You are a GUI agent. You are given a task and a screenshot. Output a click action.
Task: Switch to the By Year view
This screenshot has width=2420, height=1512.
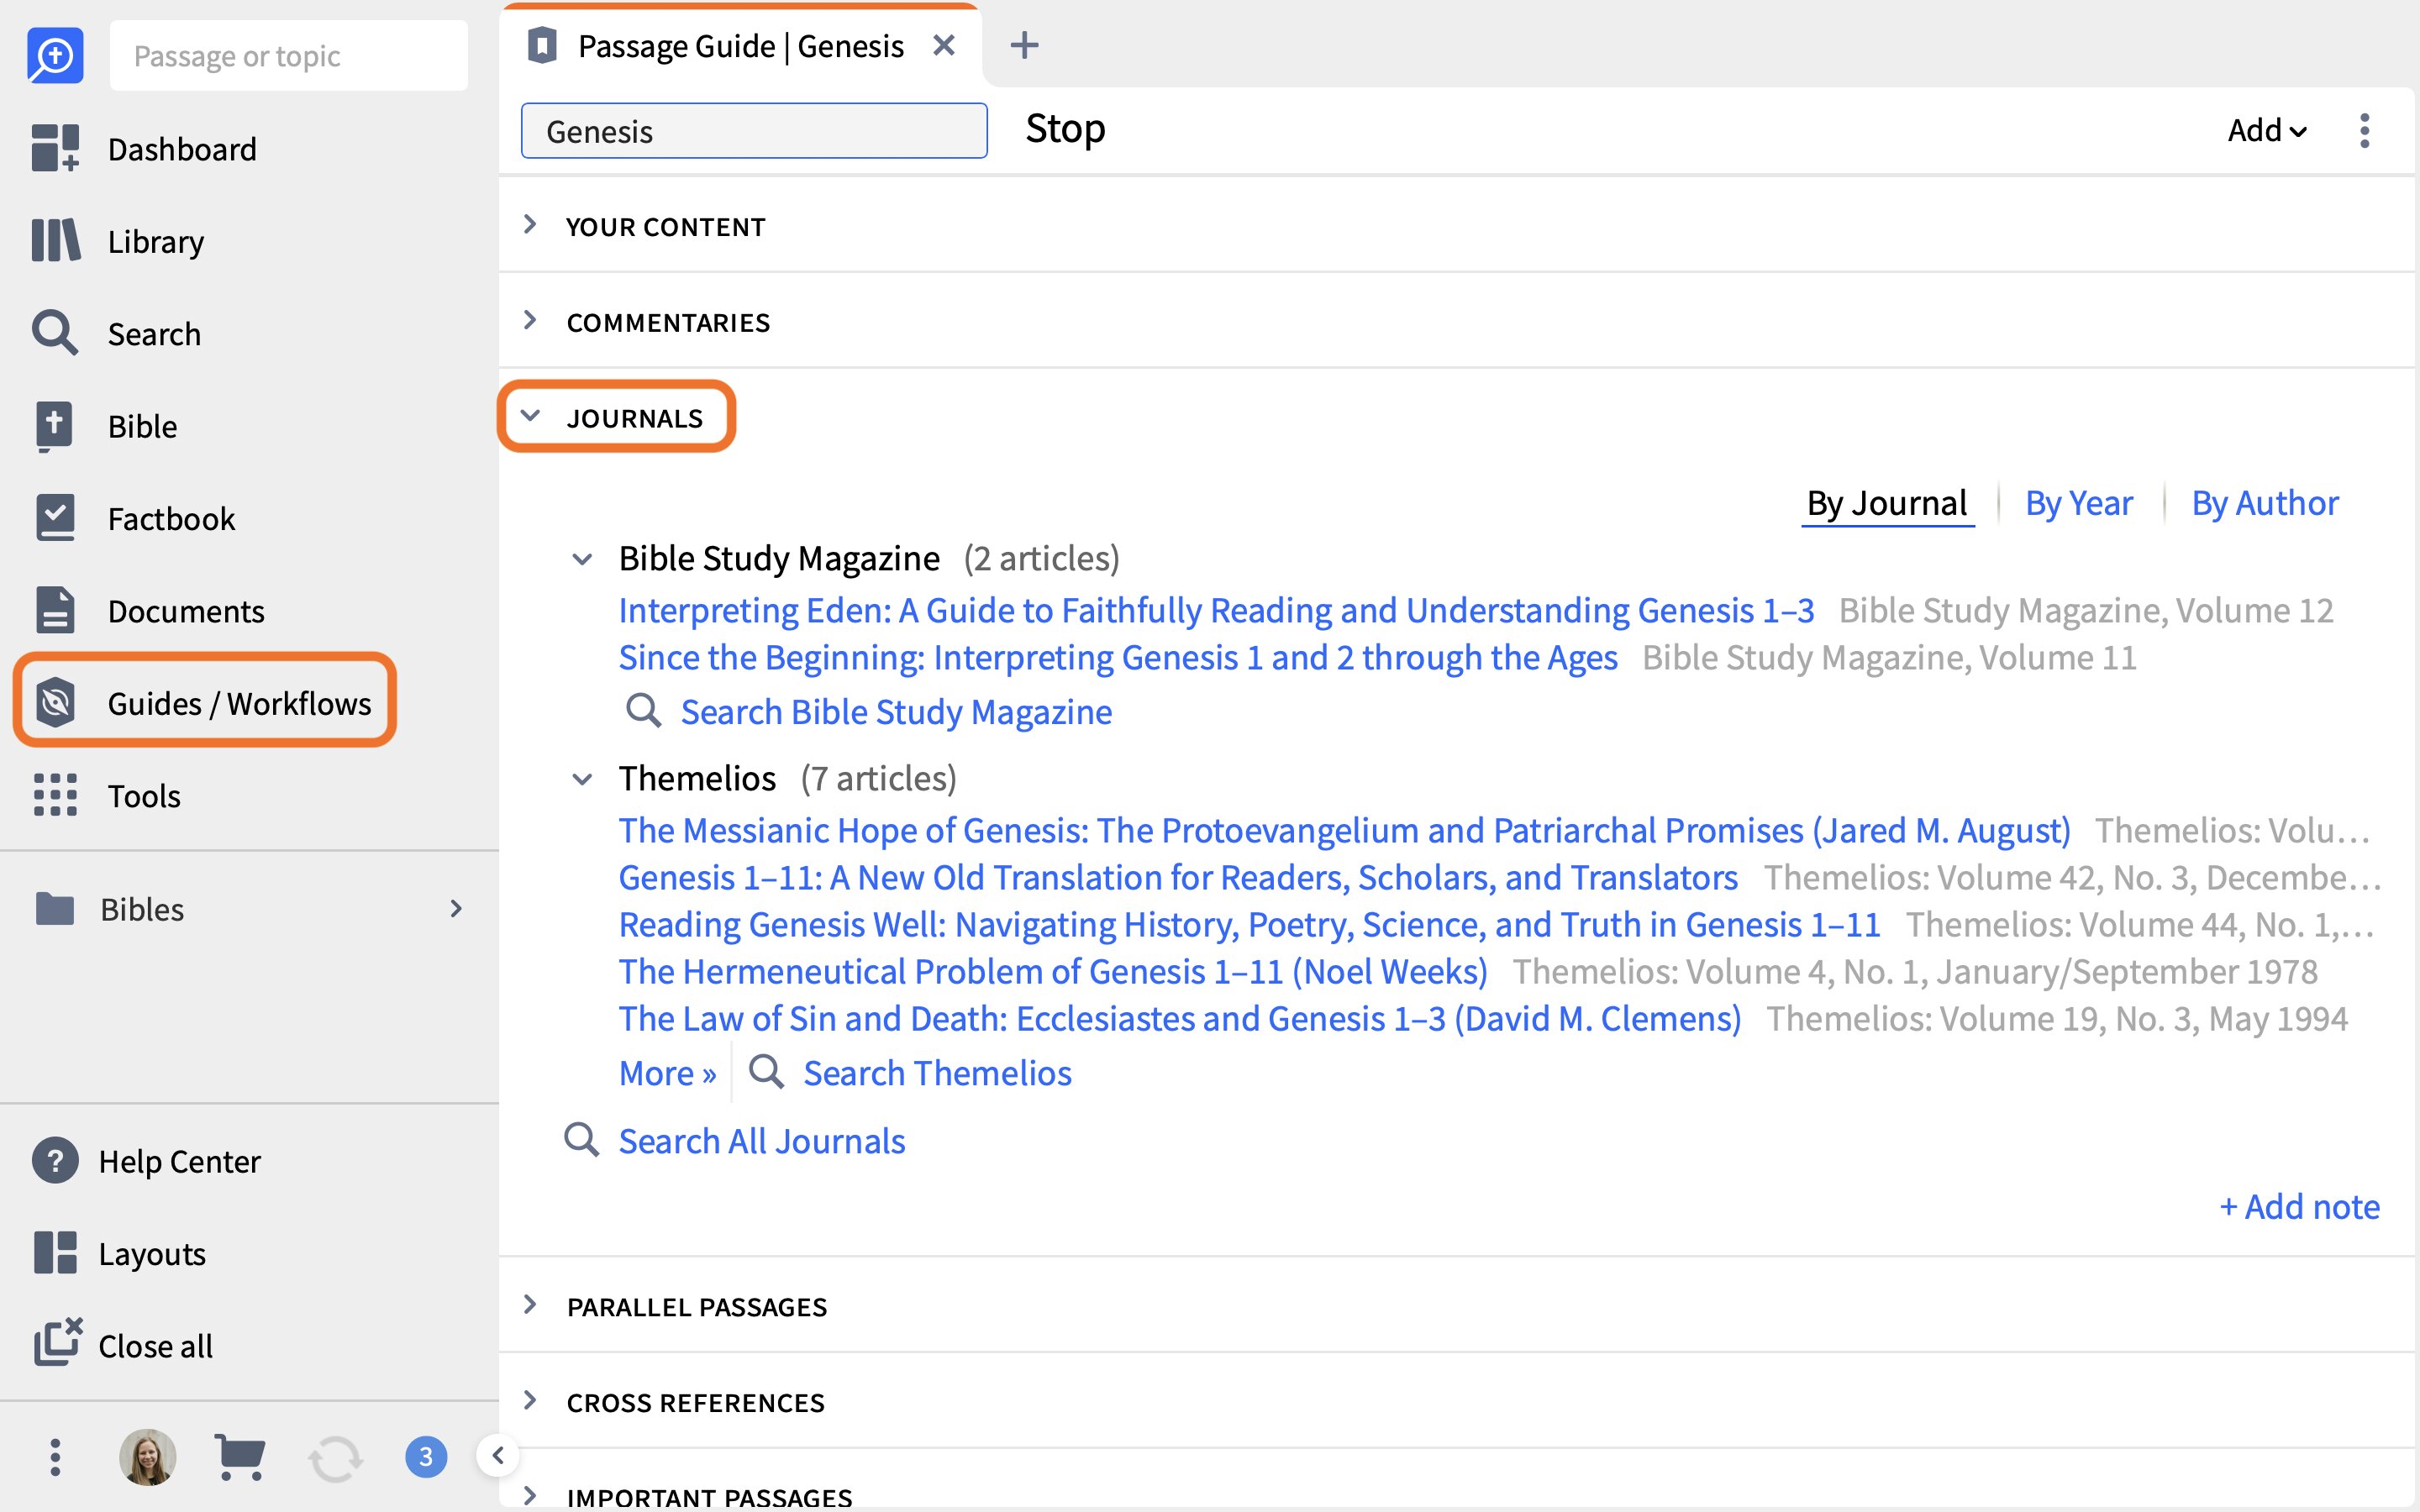click(2079, 503)
